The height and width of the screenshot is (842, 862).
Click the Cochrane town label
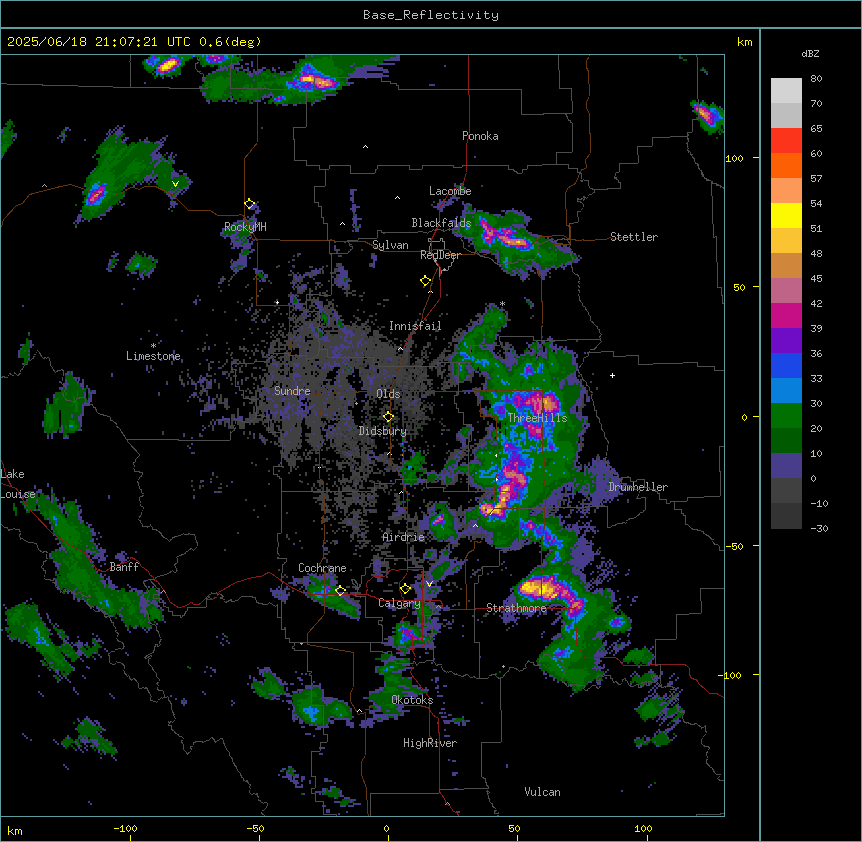coord(322,568)
